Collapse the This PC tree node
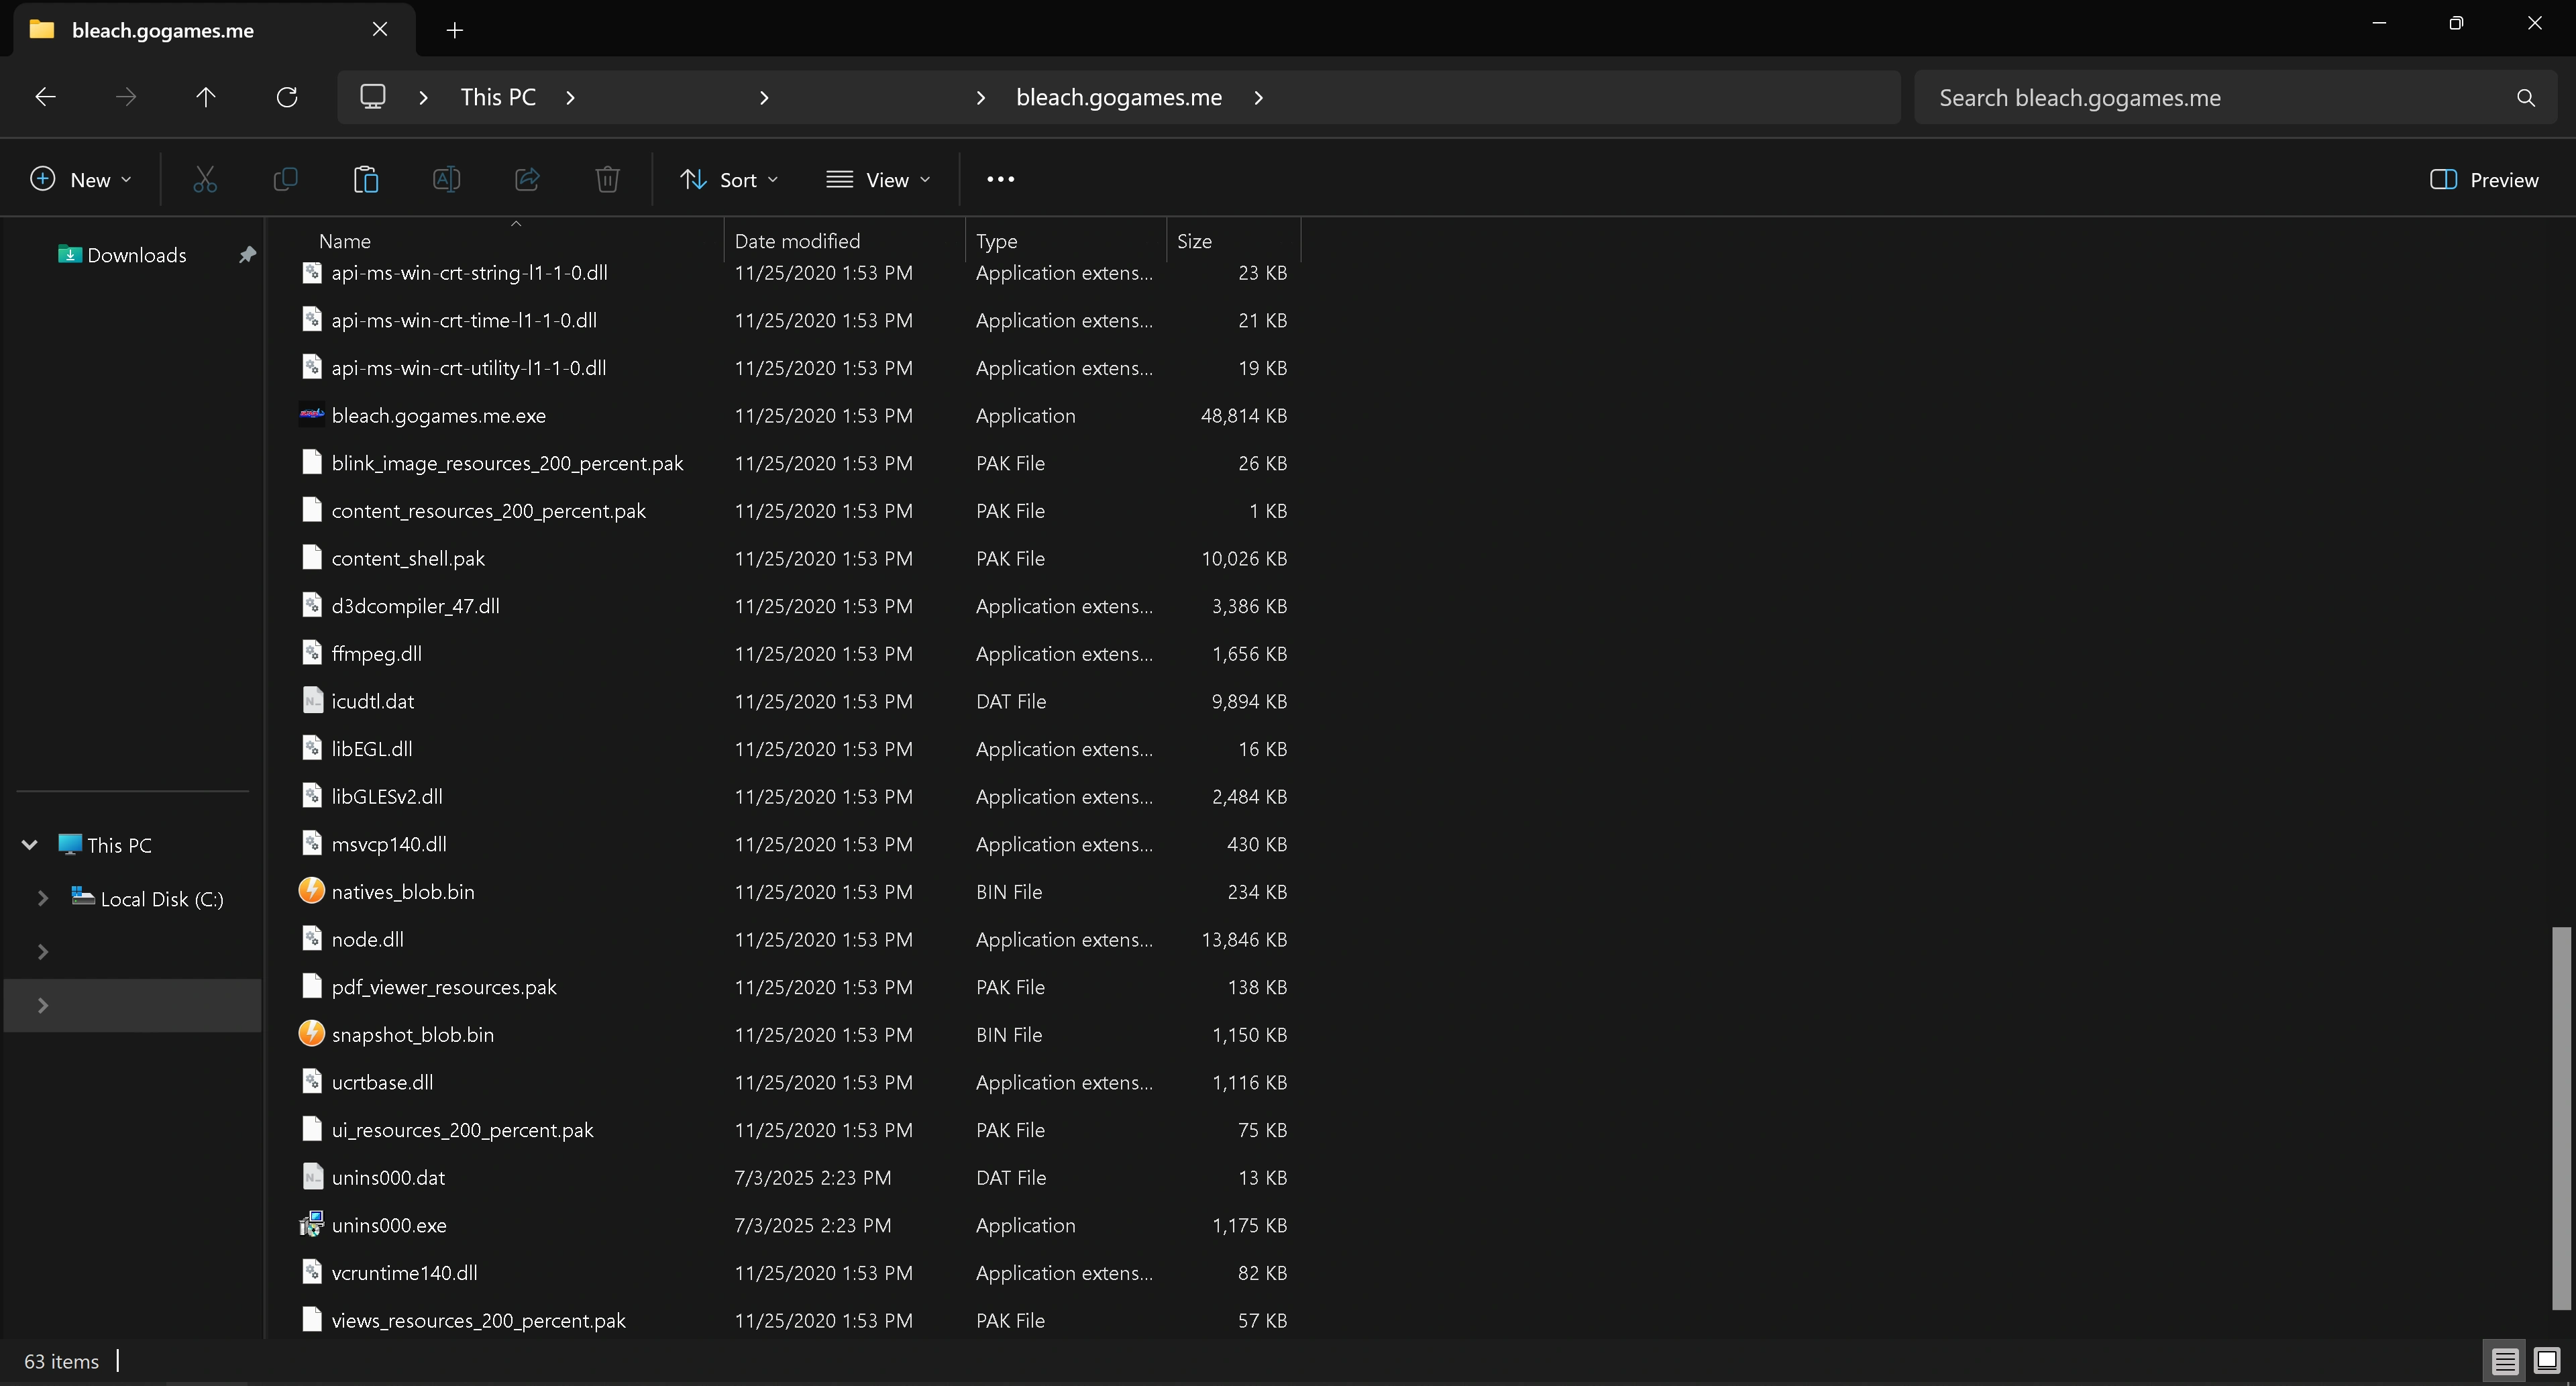 (x=30, y=845)
